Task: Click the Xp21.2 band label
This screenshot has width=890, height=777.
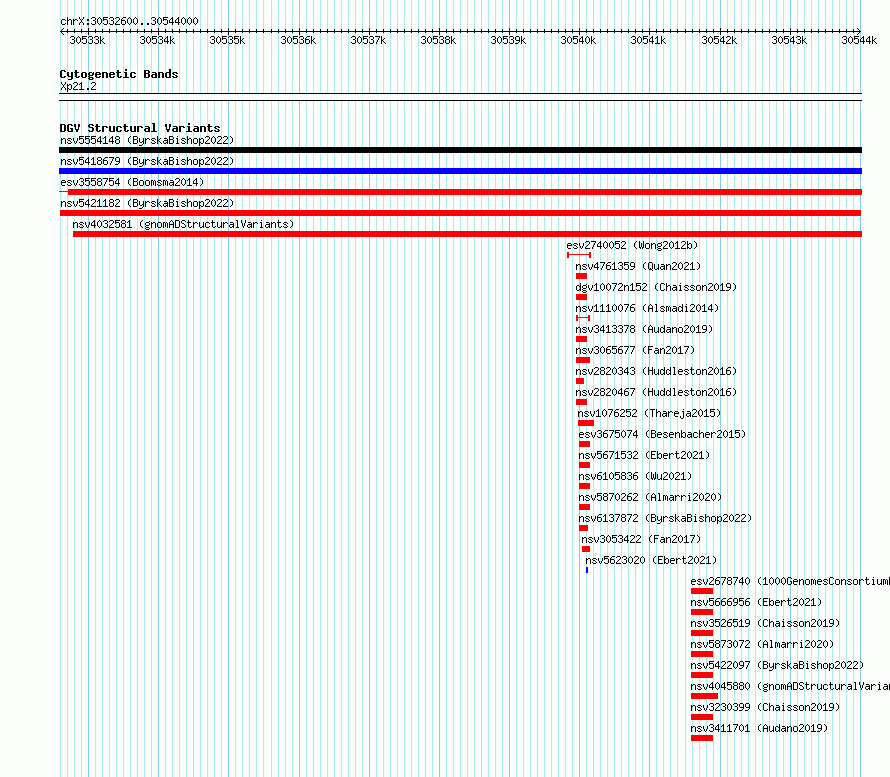Action: coord(78,86)
